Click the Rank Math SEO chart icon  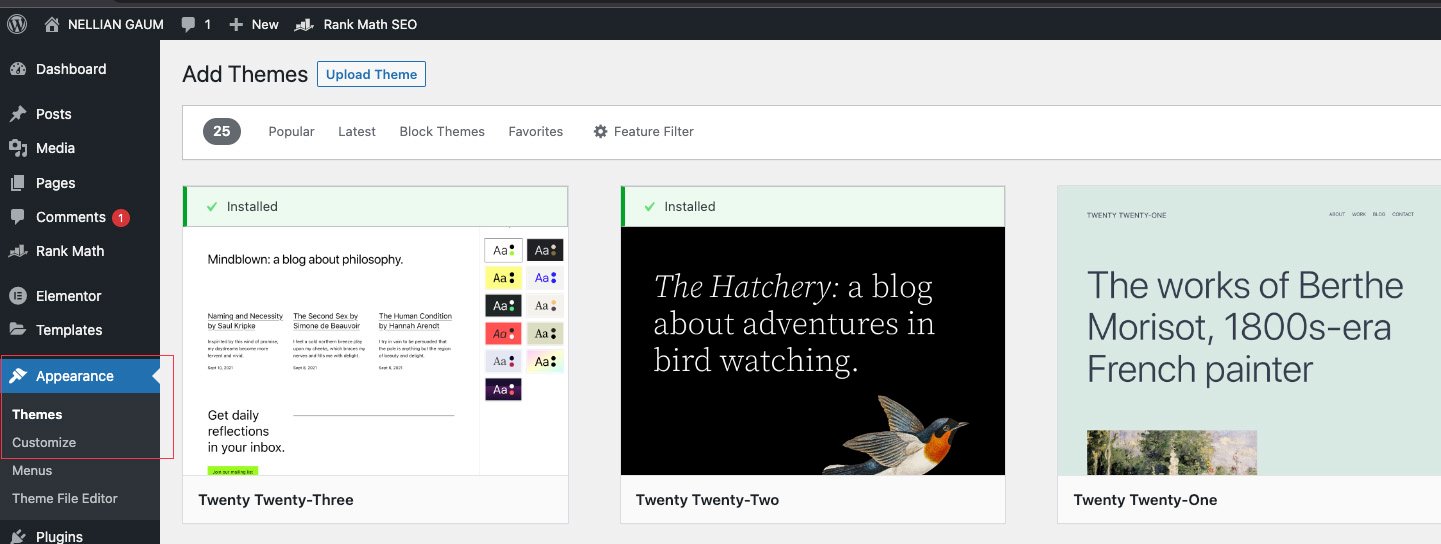(x=305, y=24)
